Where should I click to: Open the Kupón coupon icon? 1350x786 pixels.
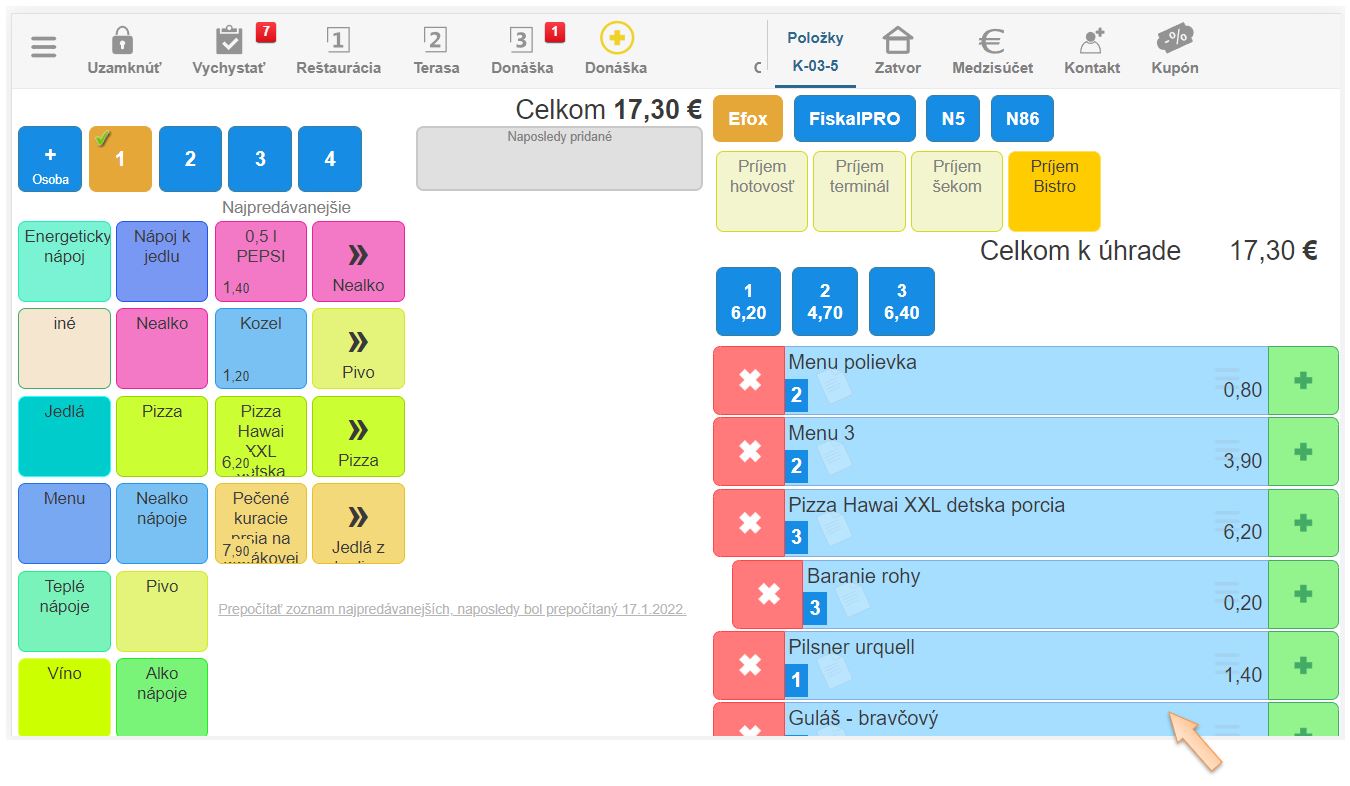click(1174, 40)
